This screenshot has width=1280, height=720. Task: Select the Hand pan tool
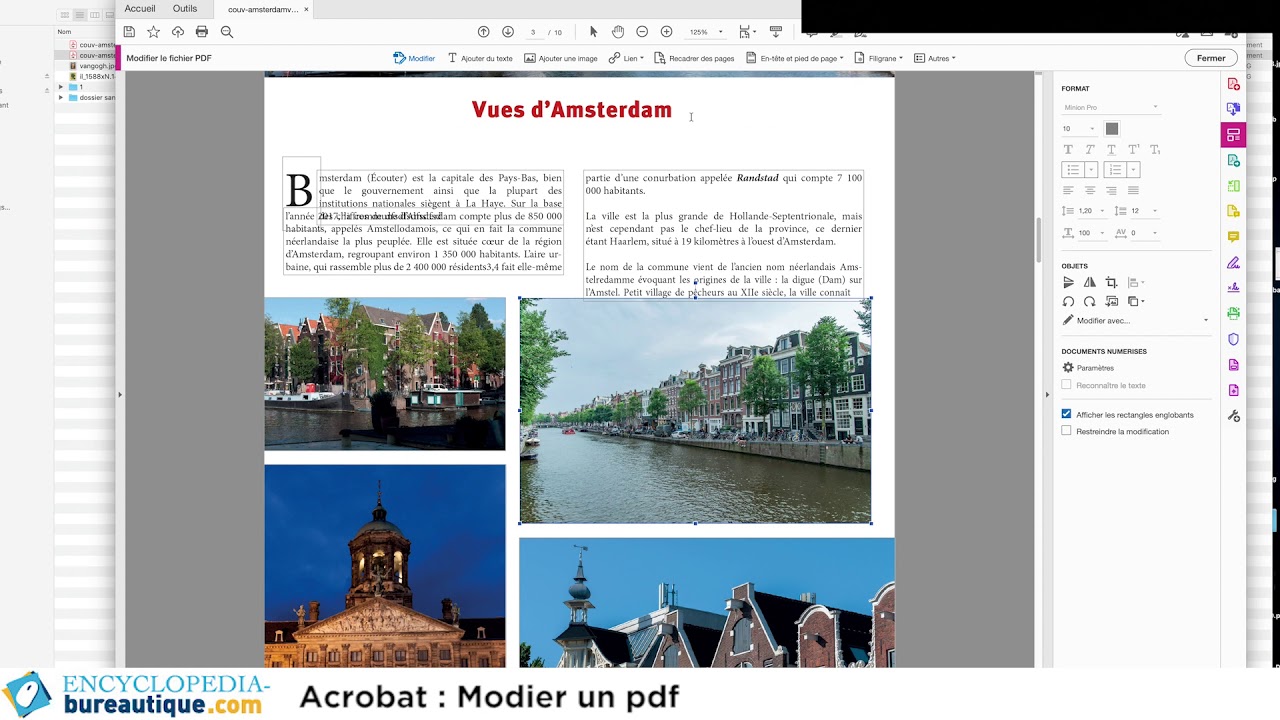click(x=618, y=32)
